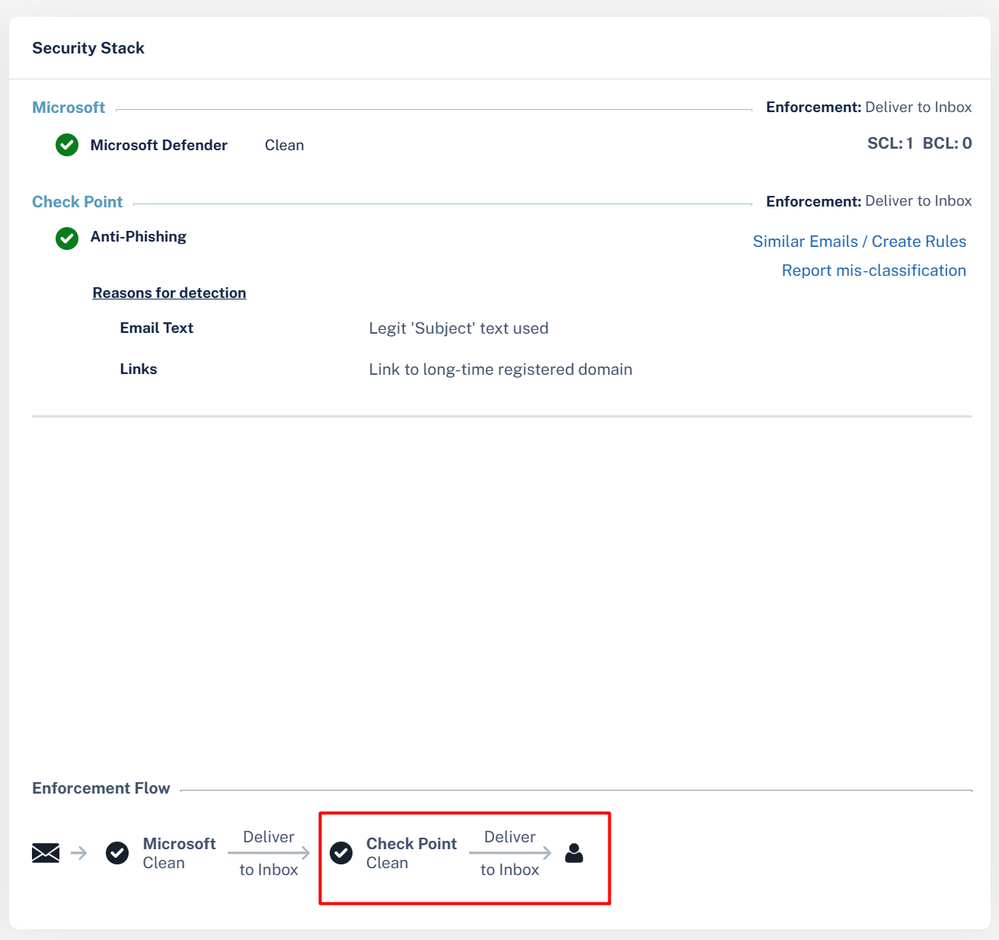
Task: Select the Microsoft section heading
Action: [x=68, y=107]
